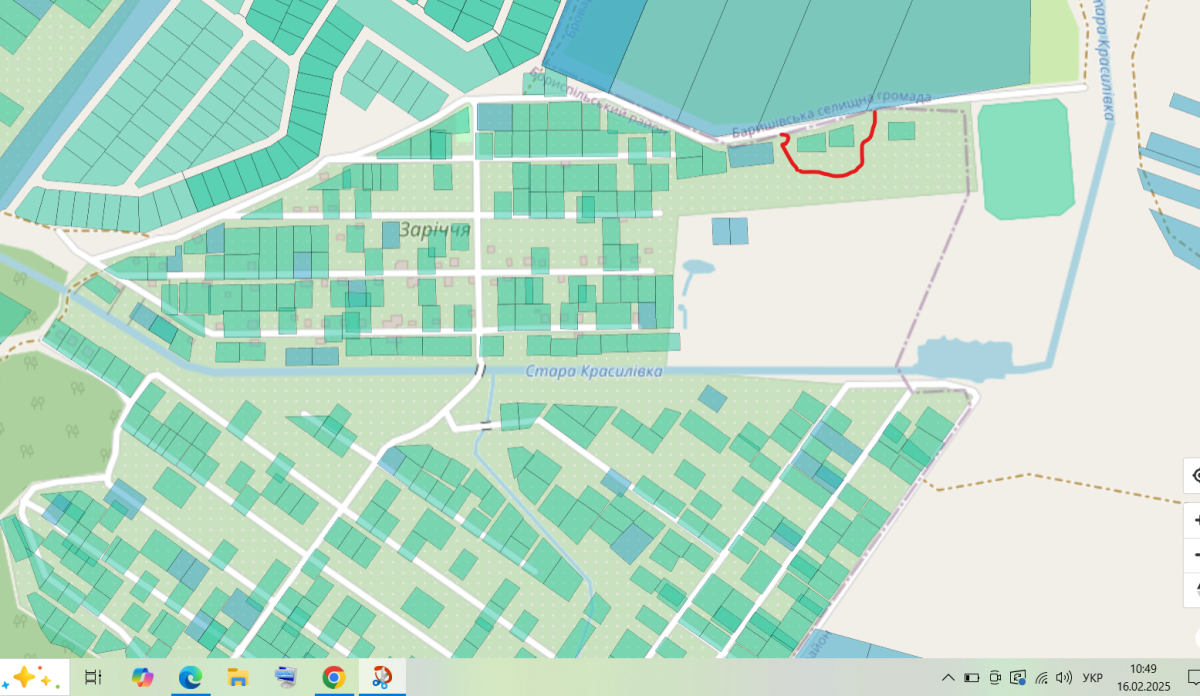Open Wi-Fi network settings in tray
1200x696 pixels.
[1042, 677]
